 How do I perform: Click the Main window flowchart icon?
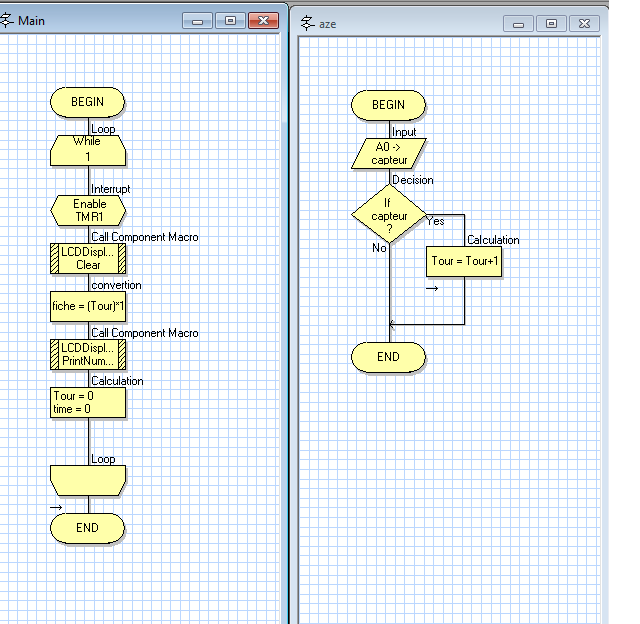(7, 20)
